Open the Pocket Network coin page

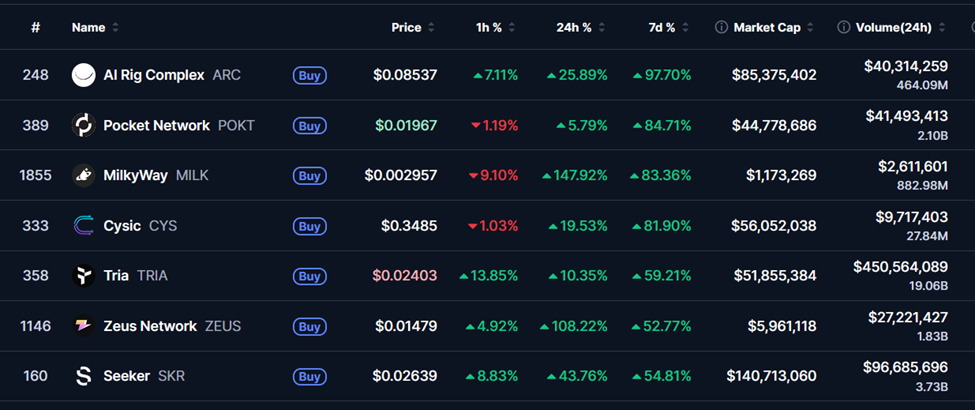click(x=156, y=125)
